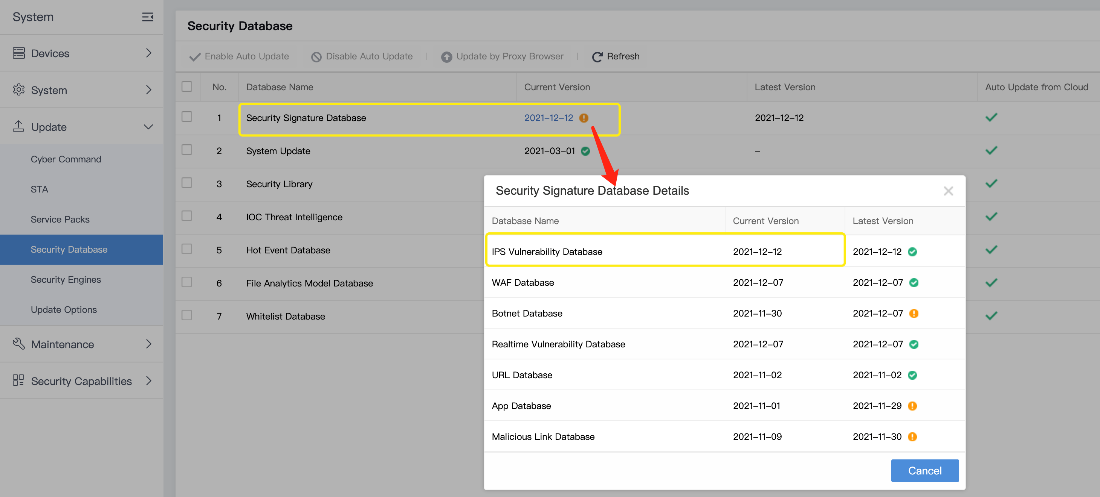Click the orange warning icon in the Botnet Database row
This screenshot has width=1100, height=497.
pos(914,314)
